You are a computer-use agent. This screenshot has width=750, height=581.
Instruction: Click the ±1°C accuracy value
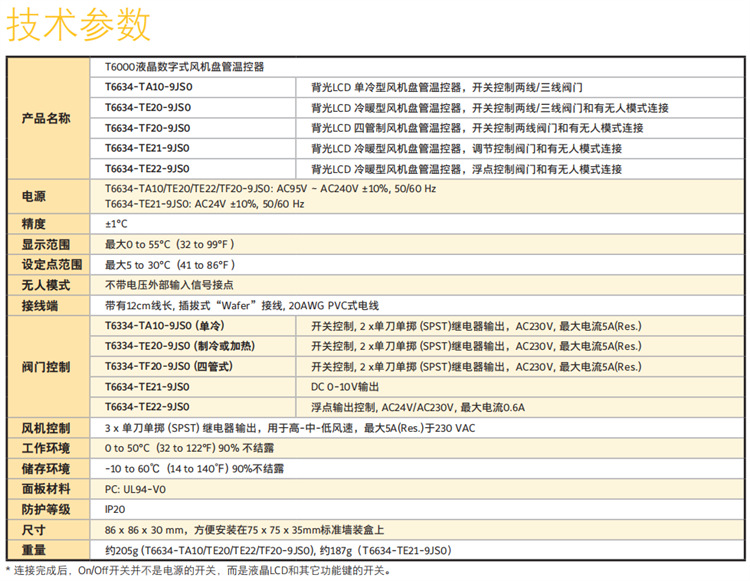click(116, 224)
